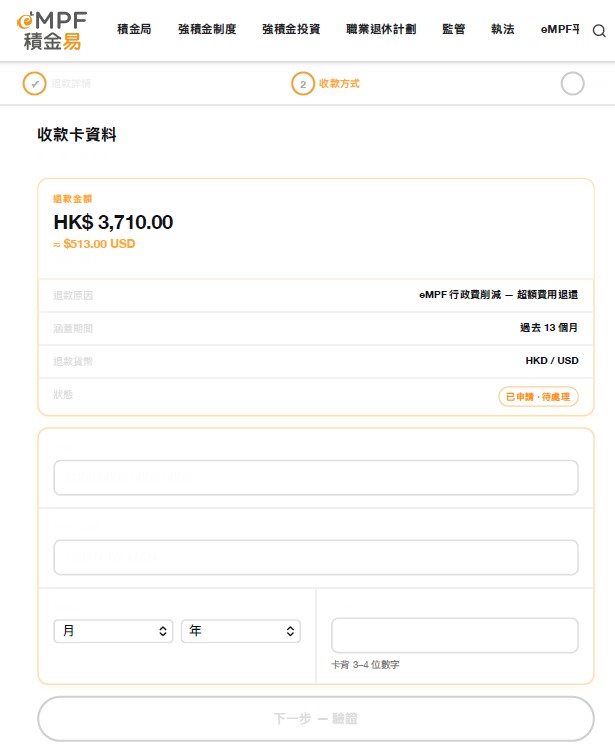Click the 退款貨幣 row label
Viewport: 615px width, 750px height.
tap(73, 361)
